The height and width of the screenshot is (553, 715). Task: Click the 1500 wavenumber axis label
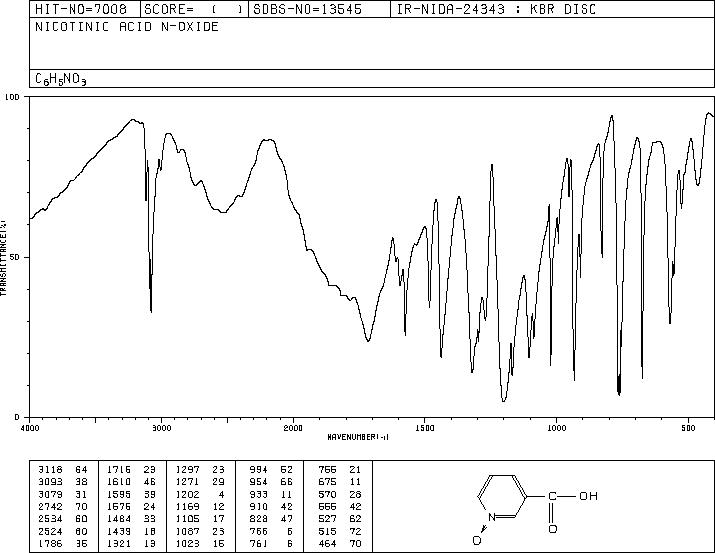[x=425, y=428]
